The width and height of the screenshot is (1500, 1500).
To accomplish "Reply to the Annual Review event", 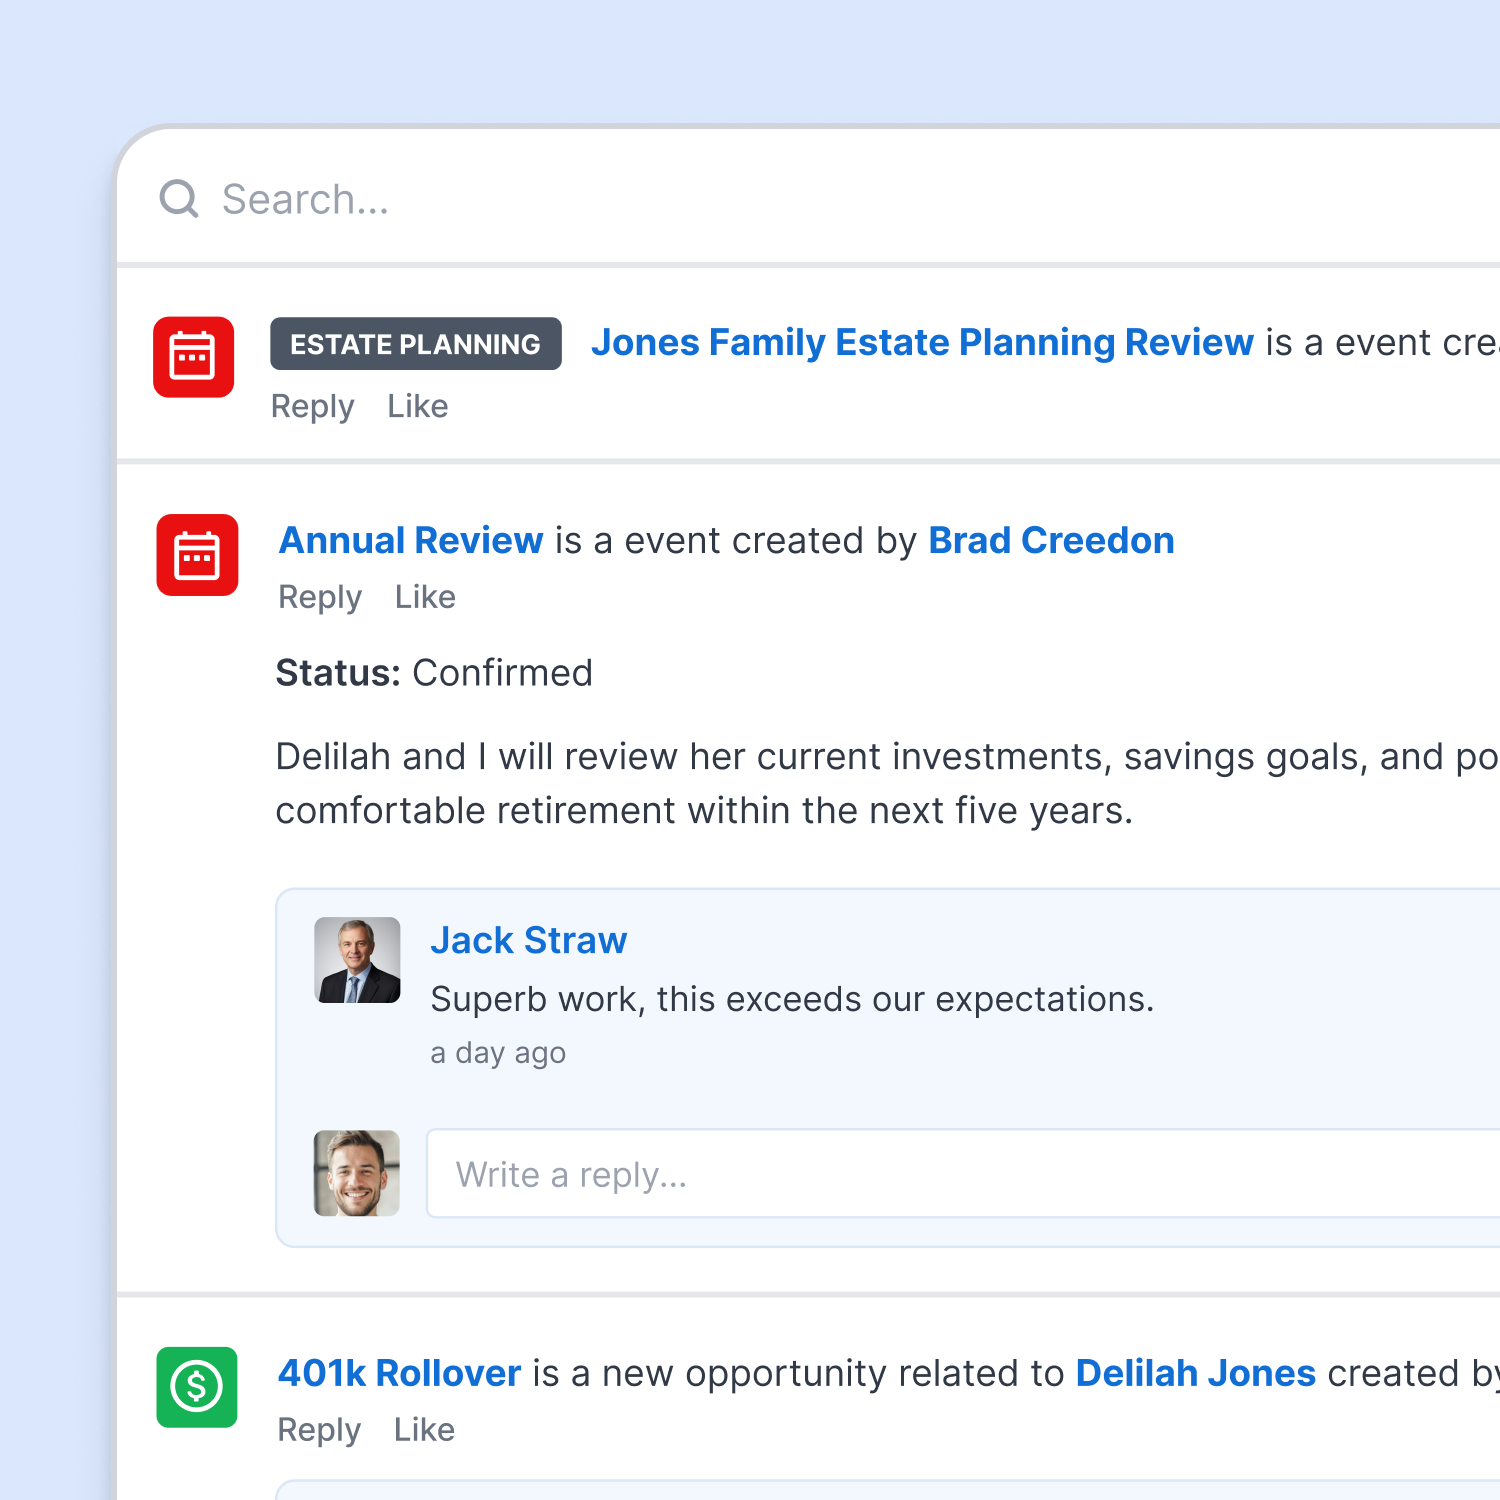I will (x=320, y=597).
